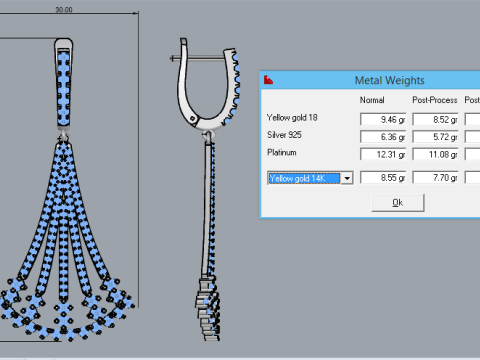Click Silver 925 Normal field 6.36 gr
The width and height of the screenshot is (480, 360).
[383, 137]
